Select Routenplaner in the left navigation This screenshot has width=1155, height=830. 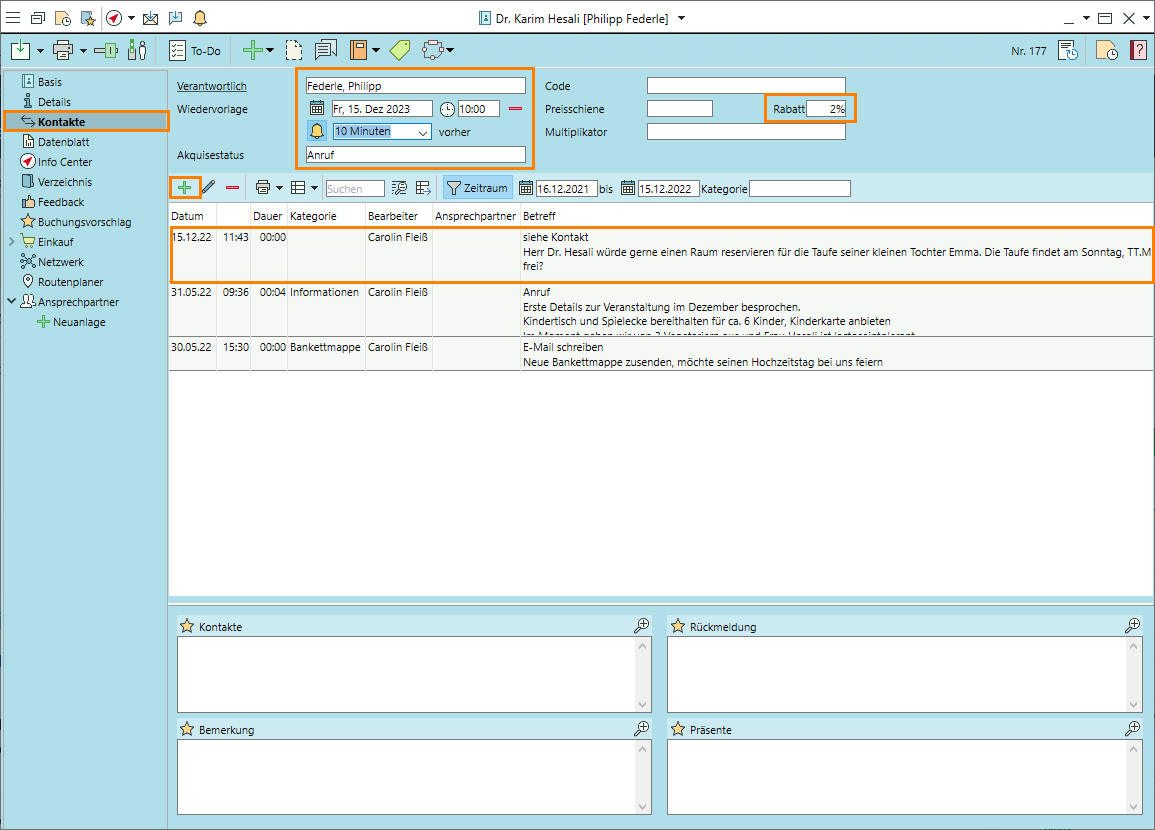(70, 282)
